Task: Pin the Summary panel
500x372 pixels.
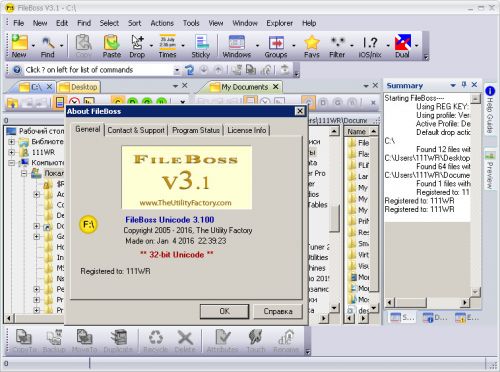Action: 464,85
